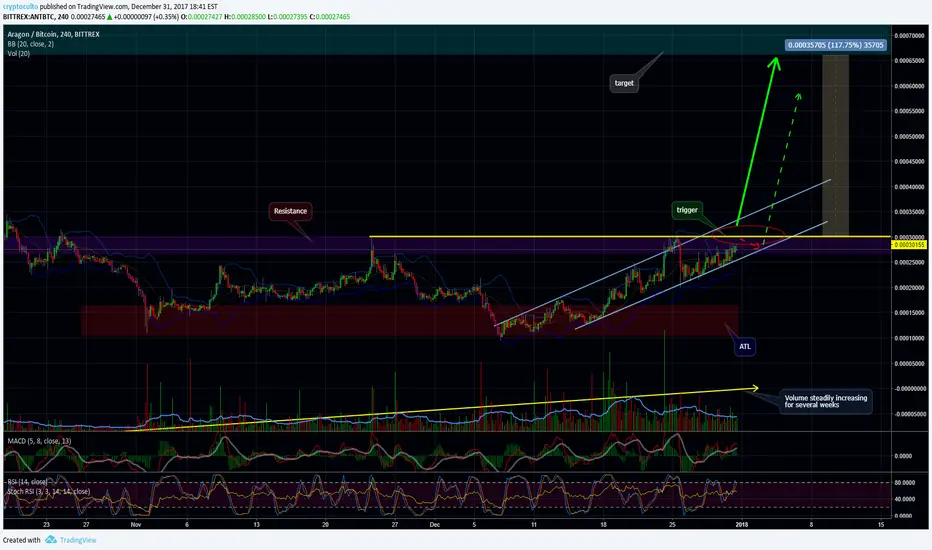The width and height of the screenshot is (932, 550).
Task: Select the 'Resistance' callout label
Action: coord(290,211)
